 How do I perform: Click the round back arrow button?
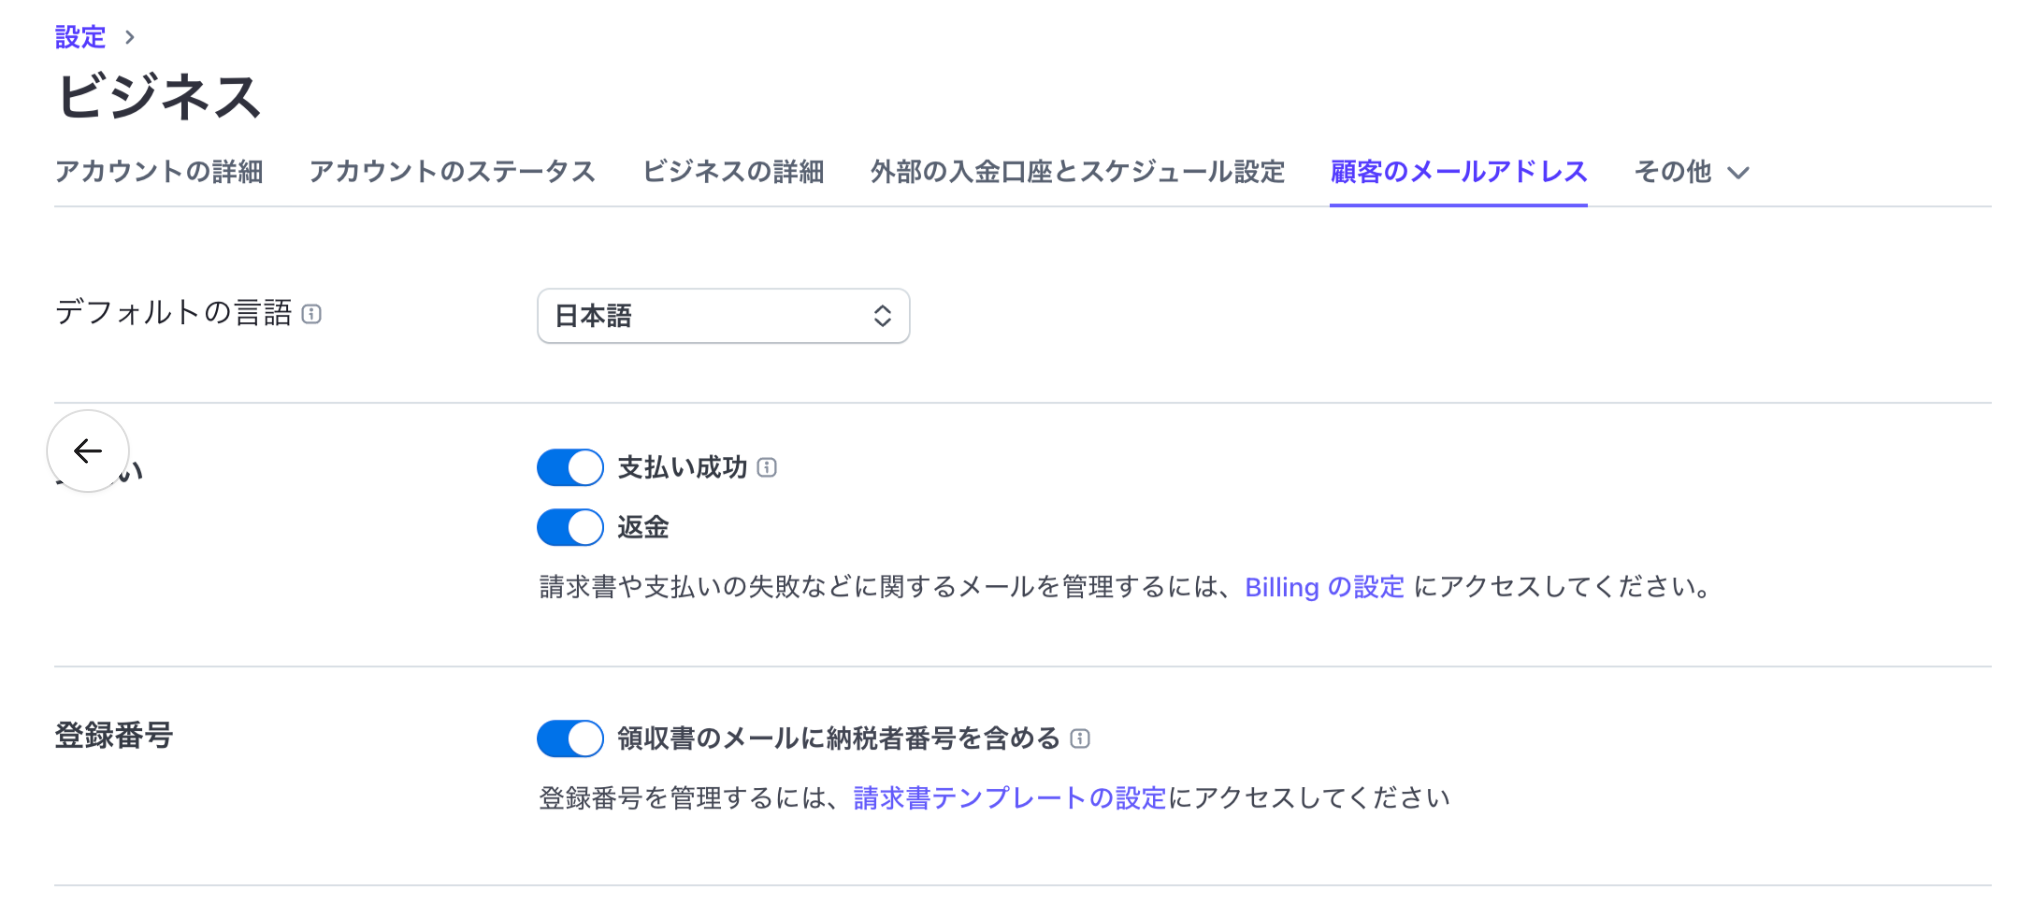[x=88, y=451]
